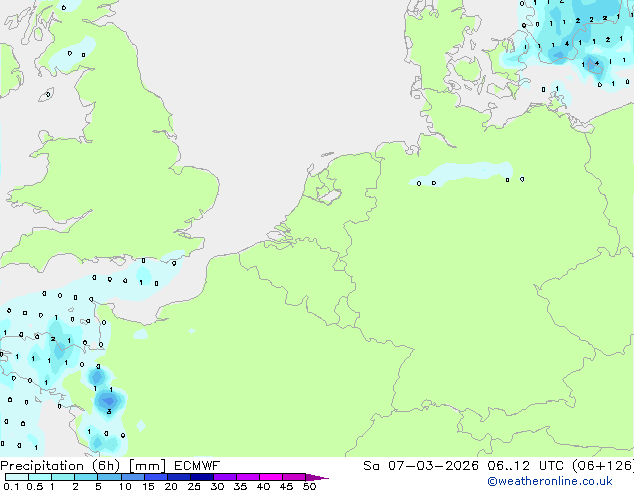
Task: Click the '0.1' legend value label
Action: click(x=11, y=486)
